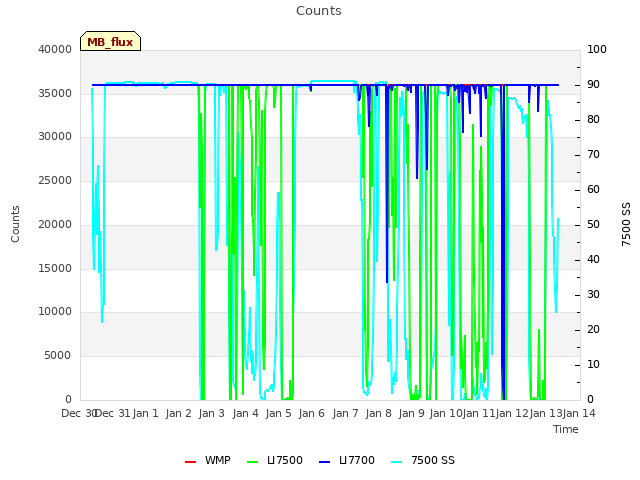The width and height of the screenshot is (640, 480).
Task: Click the 15000 left axis tick label
Action: point(55,268)
